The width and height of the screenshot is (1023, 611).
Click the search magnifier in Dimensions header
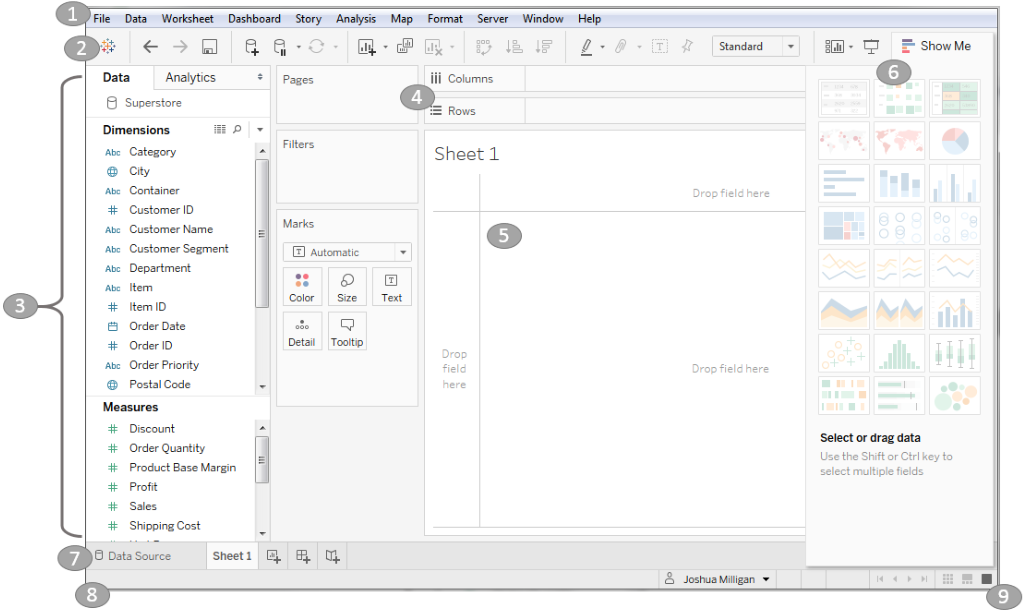pyautogui.click(x=237, y=129)
